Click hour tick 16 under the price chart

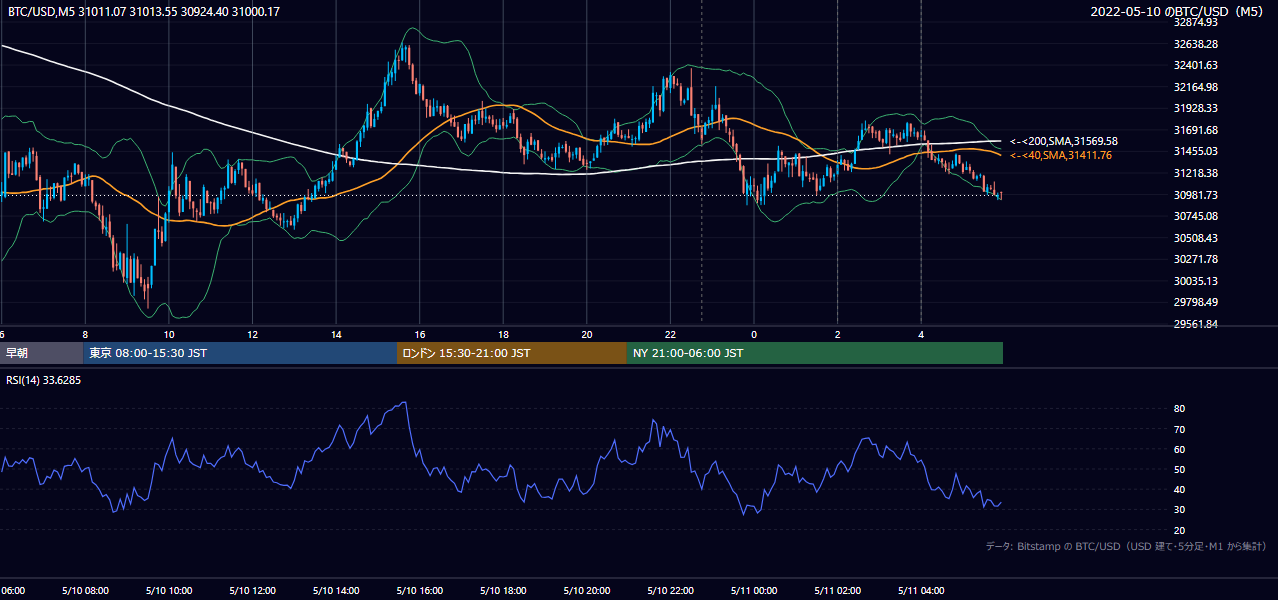pos(420,334)
